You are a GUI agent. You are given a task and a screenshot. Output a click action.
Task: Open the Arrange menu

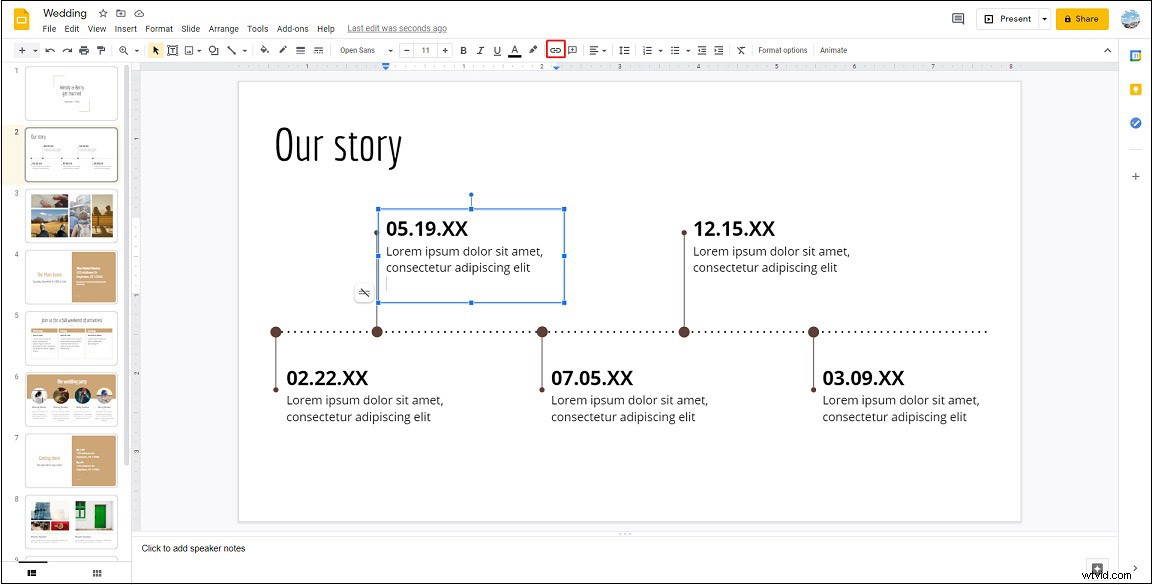[x=223, y=28]
